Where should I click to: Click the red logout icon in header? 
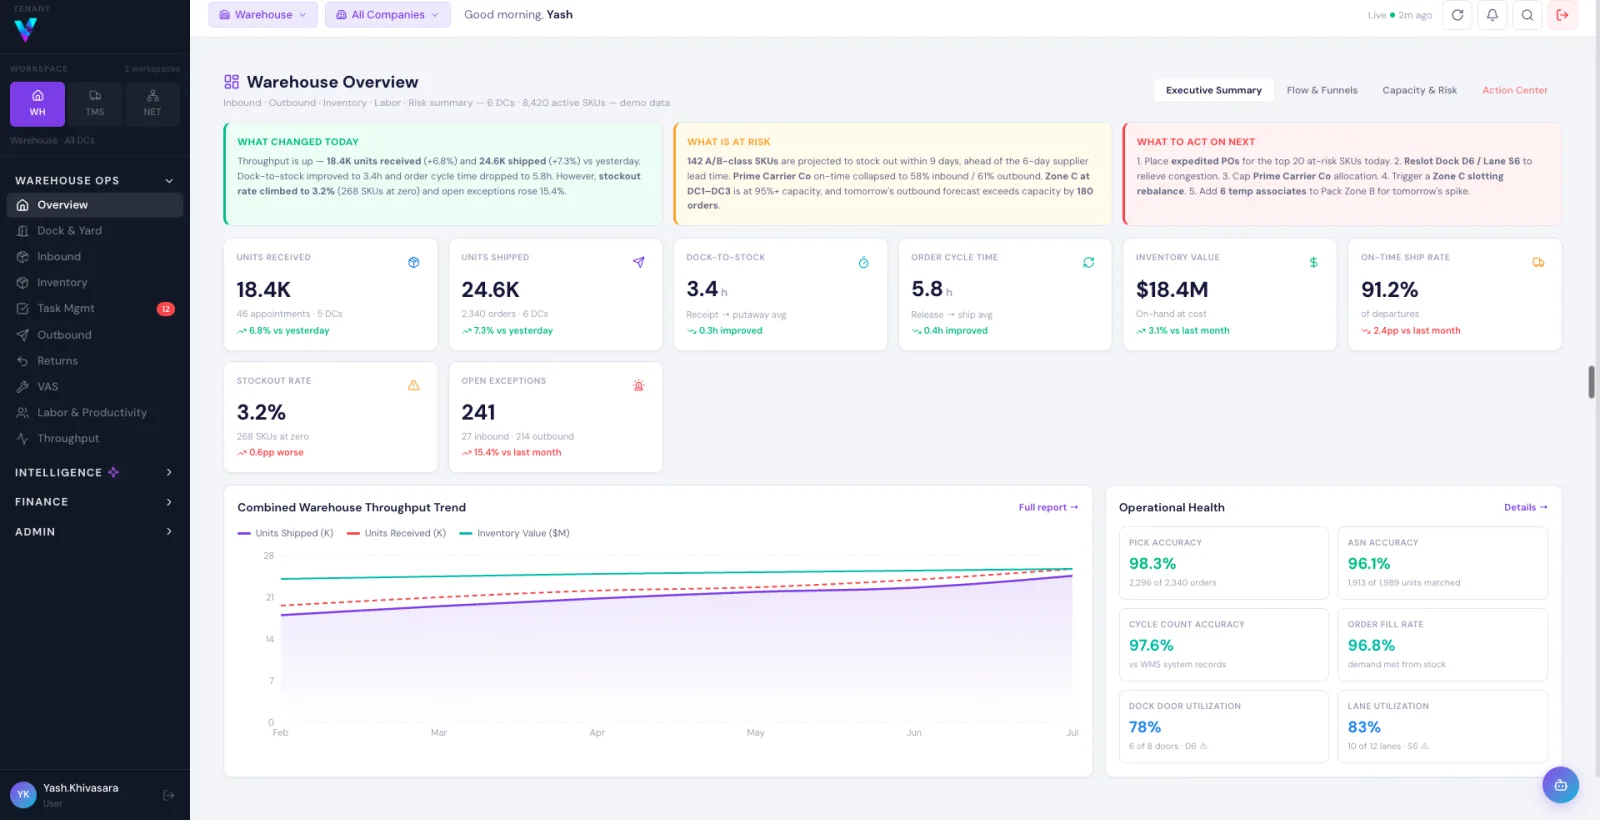(1562, 15)
